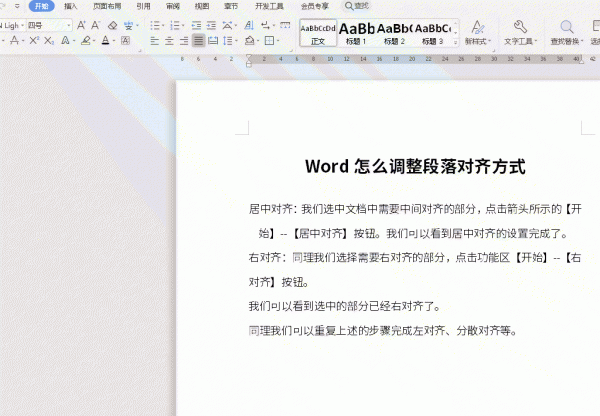The height and width of the screenshot is (416, 600).
Task: Open the 会员专享 tab
Action: pos(315,6)
